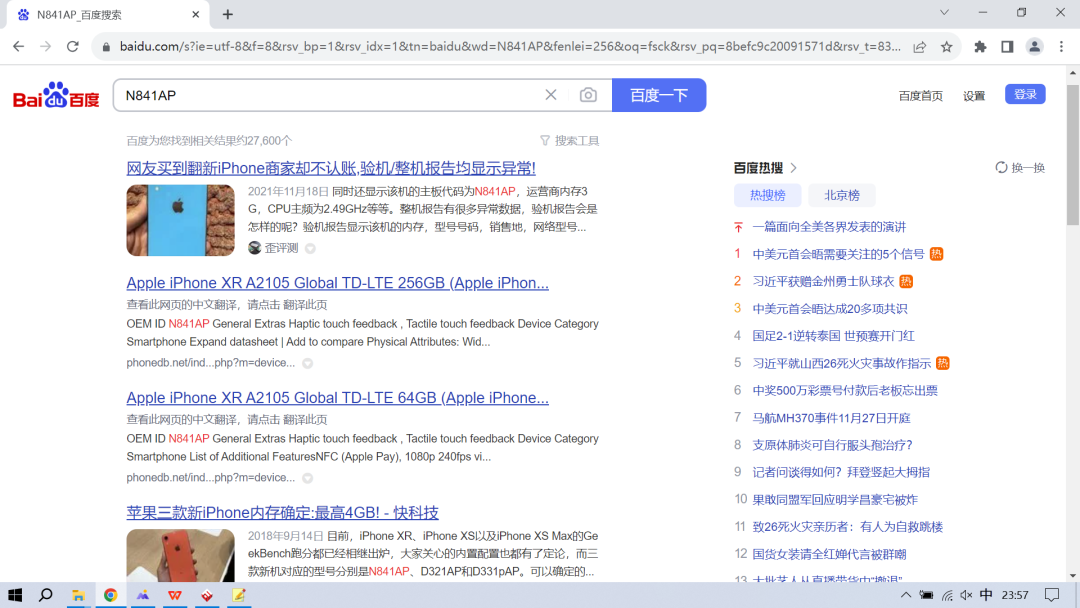Open sticky notes app in taskbar

click(x=238, y=595)
